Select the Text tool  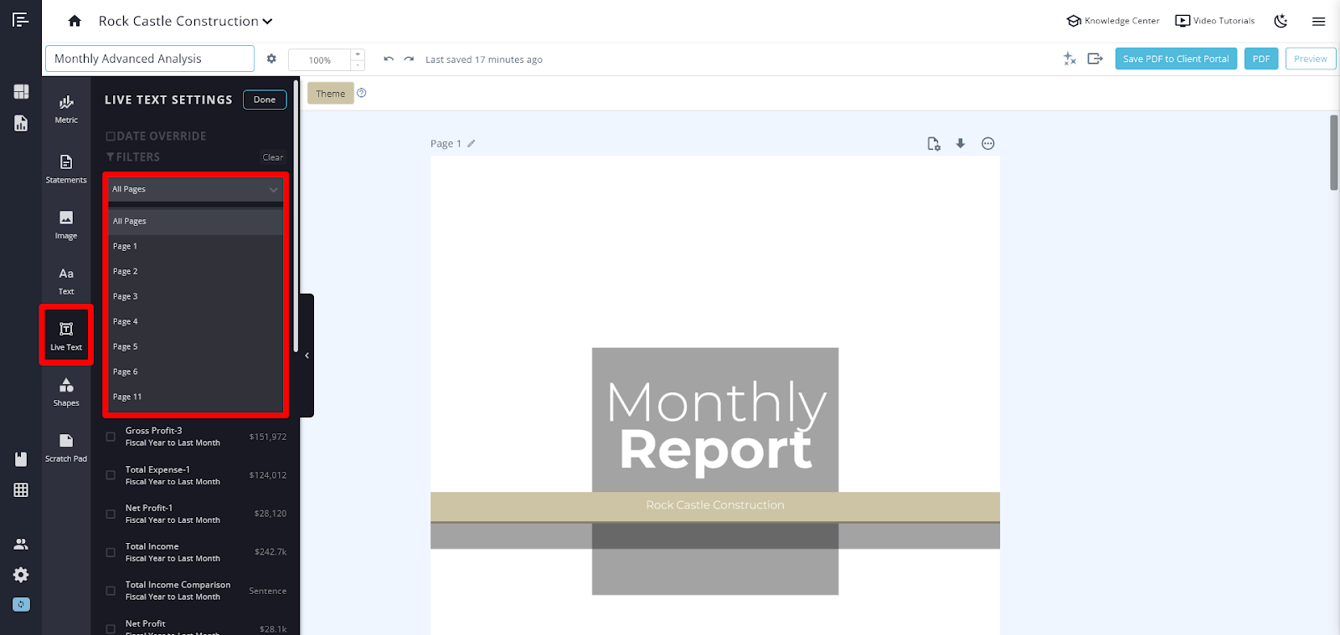66,280
